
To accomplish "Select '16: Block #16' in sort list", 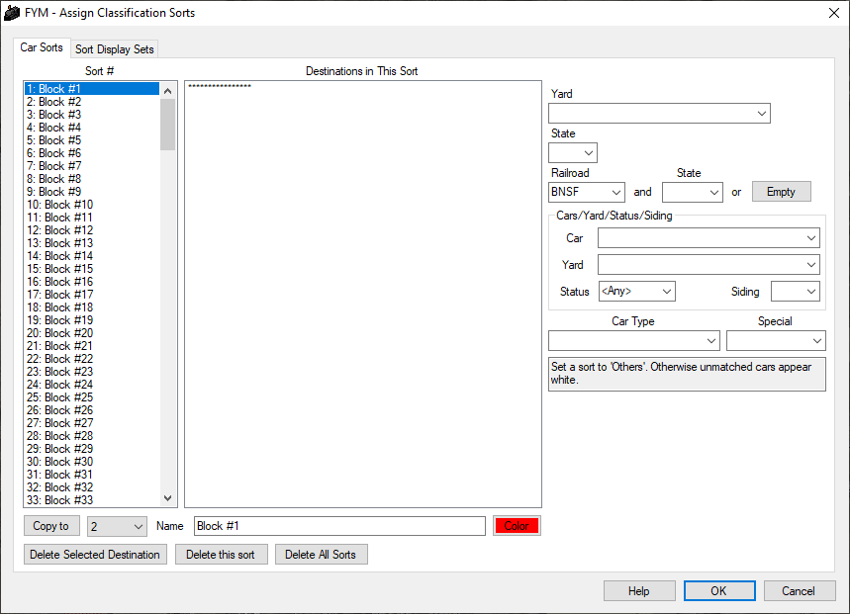I will coord(92,282).
